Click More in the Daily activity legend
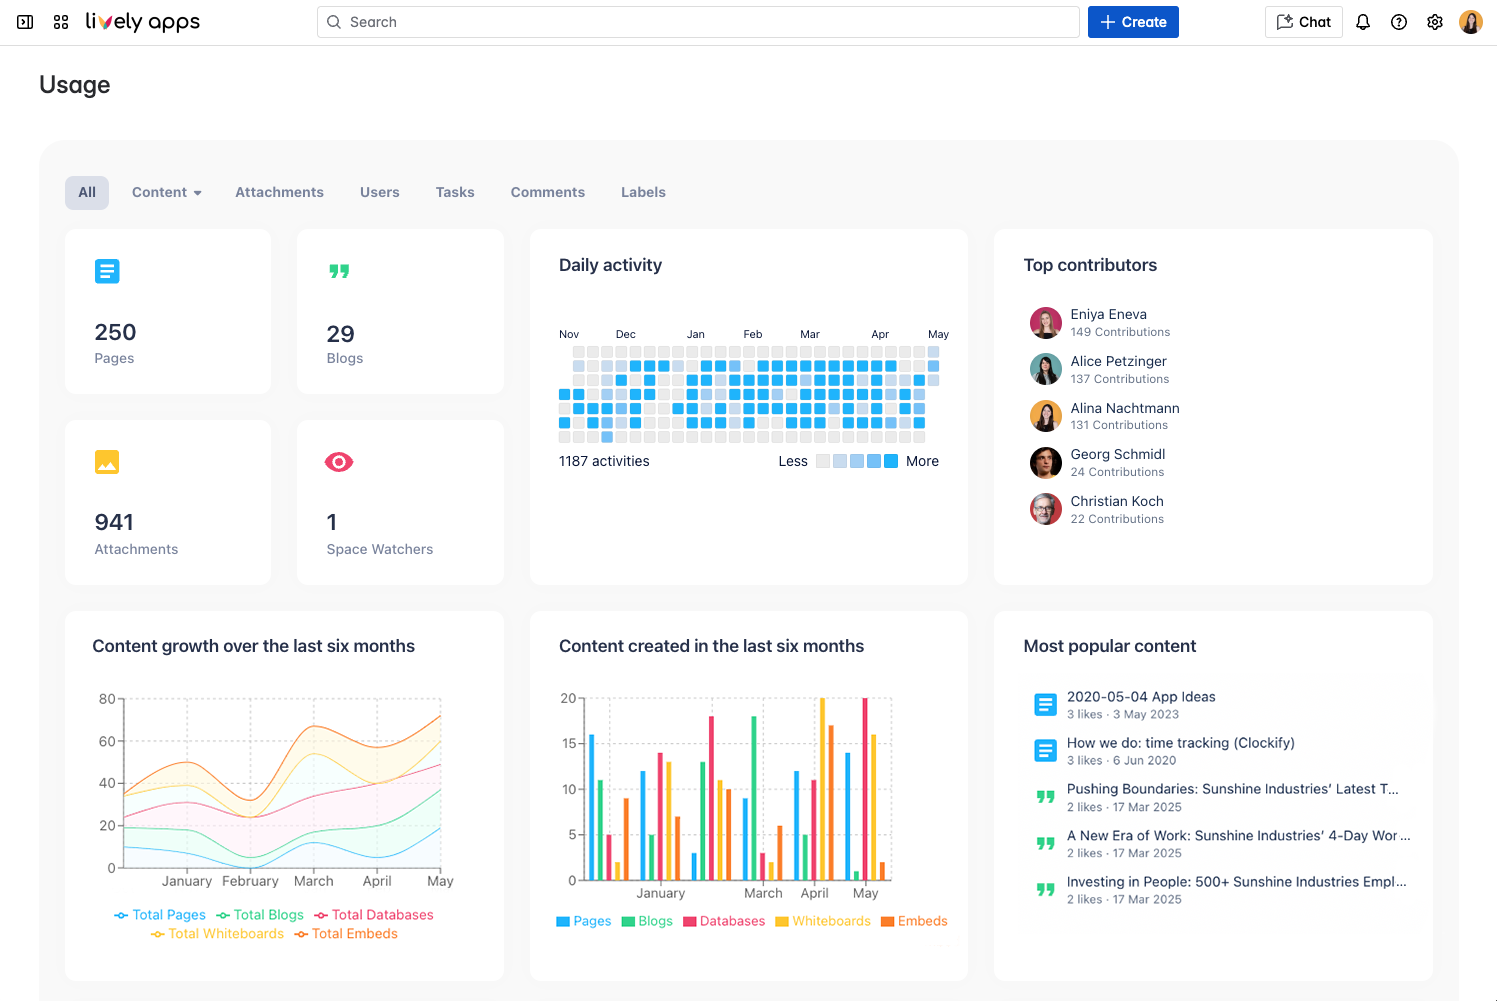The width and height of the screenshot is (1497, 1001). (x=921, y=461)
